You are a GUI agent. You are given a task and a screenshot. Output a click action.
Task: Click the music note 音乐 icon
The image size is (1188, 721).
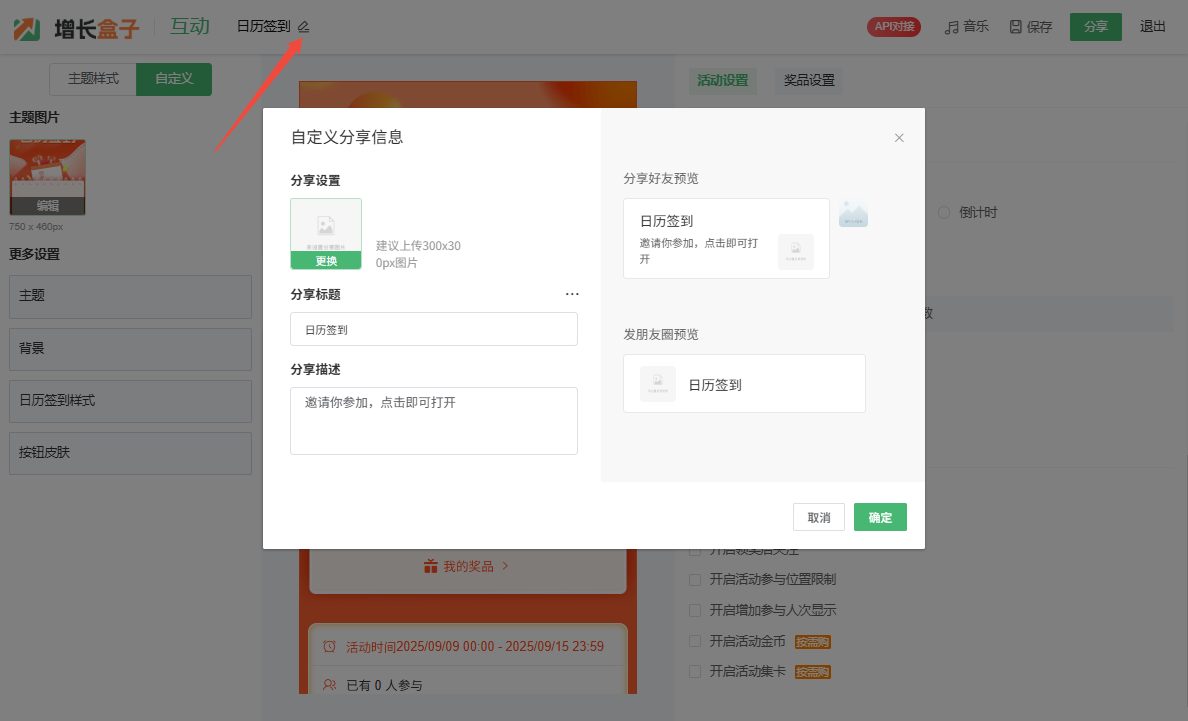(952, 27)
